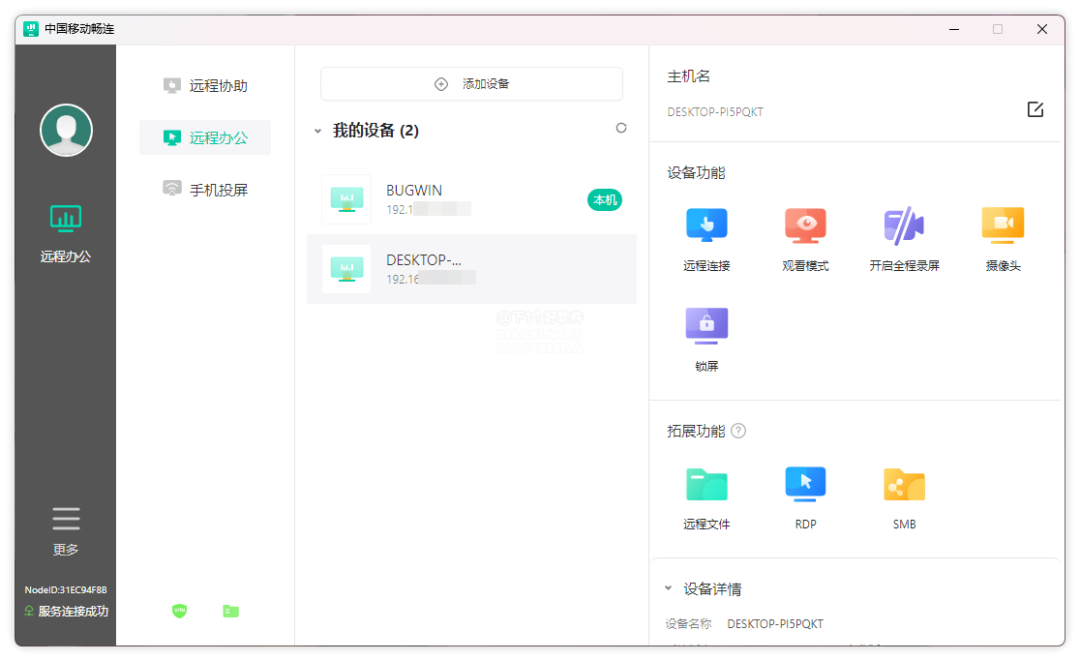This screenshot has width=1080, height=661.
Task: Start 远程连接 remote connection
Action: pos(707,240)
